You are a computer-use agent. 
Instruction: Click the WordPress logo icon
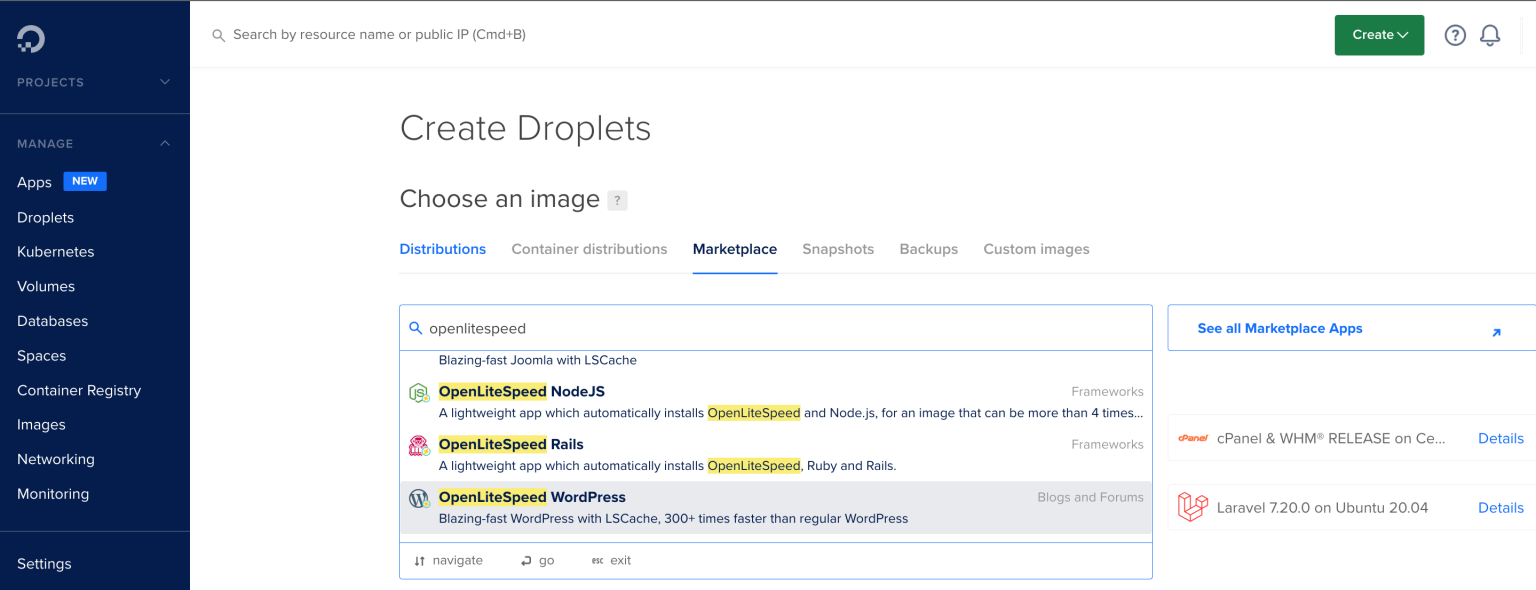click(x=419, y=498)
